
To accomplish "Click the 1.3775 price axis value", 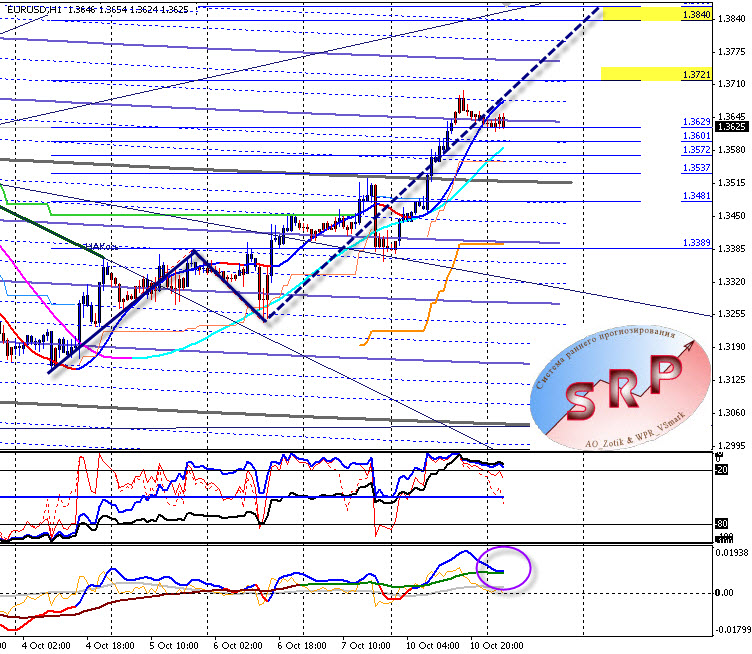I will [x=729, y=50].
